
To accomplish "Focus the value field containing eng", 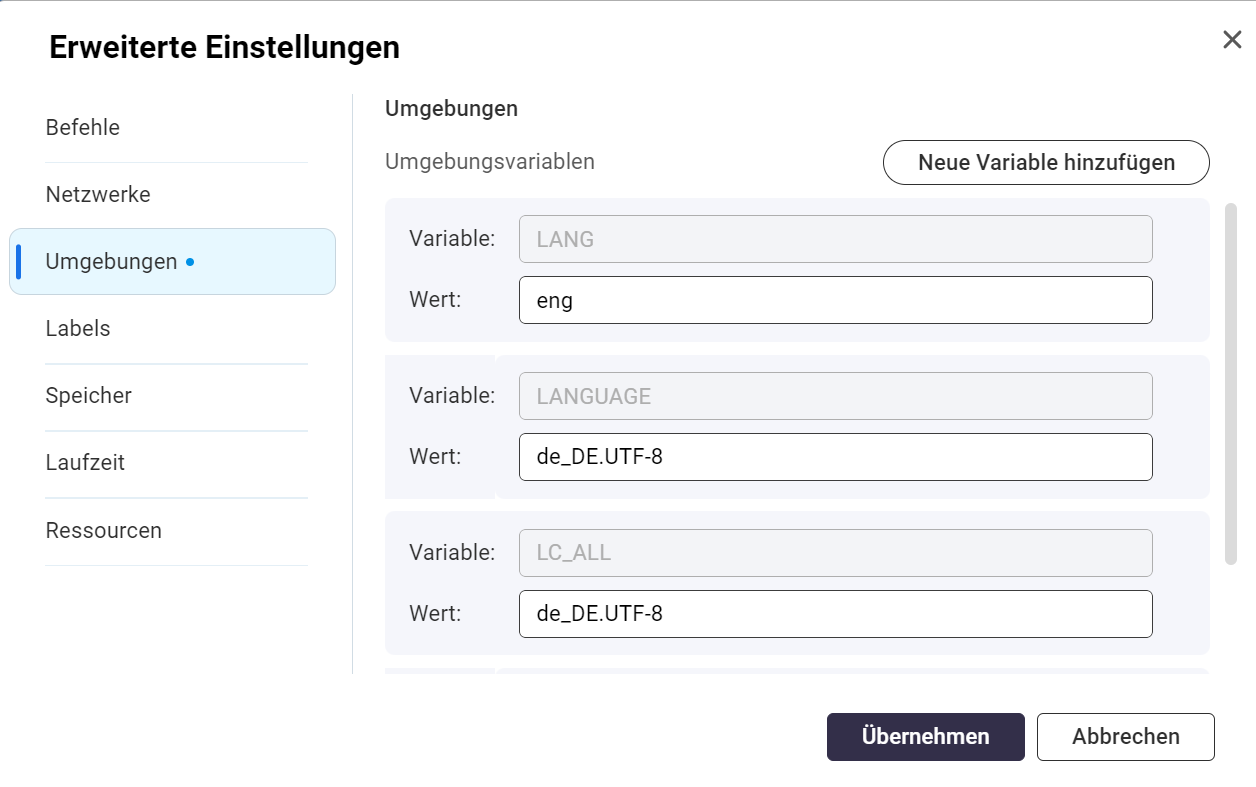I will tap(835, 300).
